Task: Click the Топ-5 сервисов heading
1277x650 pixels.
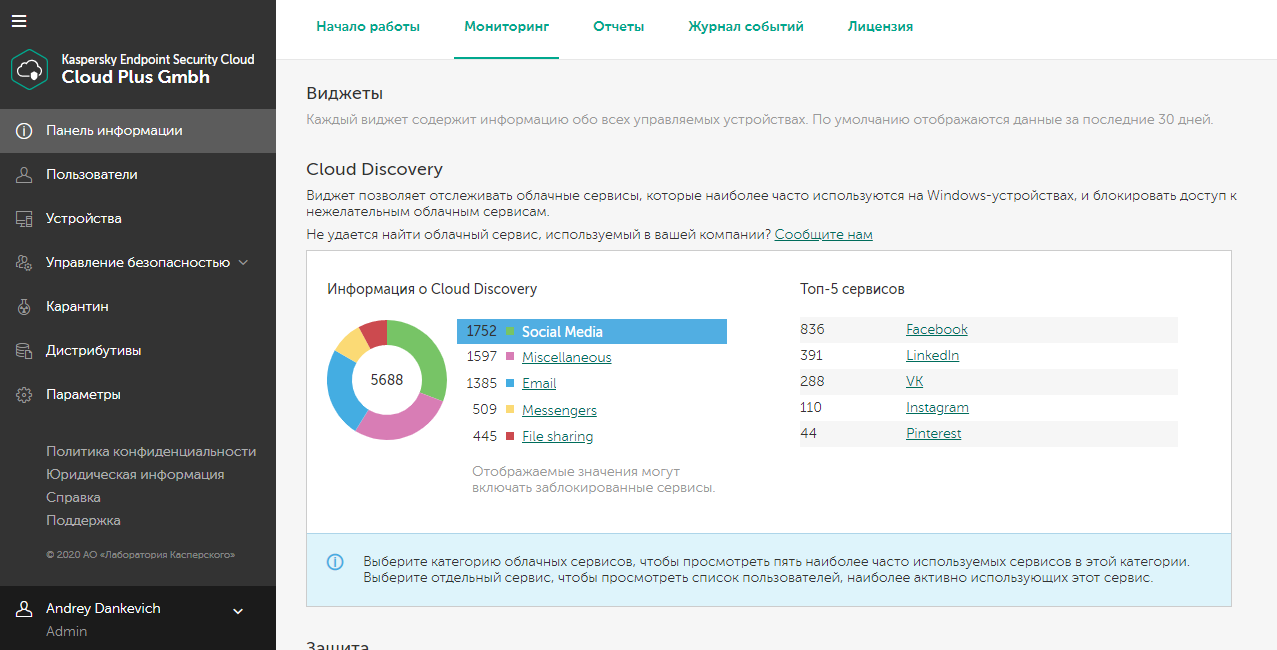Action: pos(852,289)
